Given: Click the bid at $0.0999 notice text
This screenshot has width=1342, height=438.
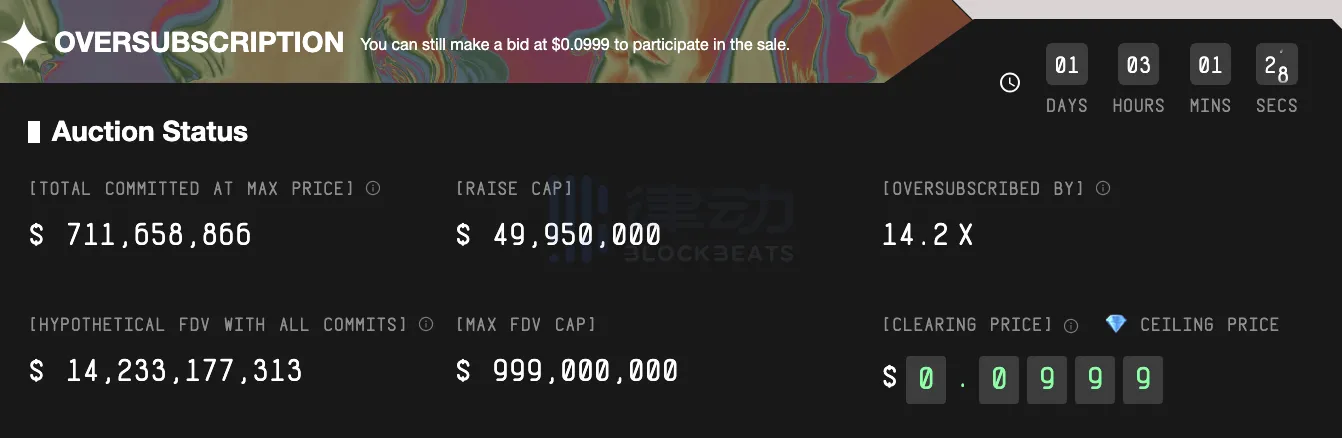Looking at the screenshot, I should point(574,45).
